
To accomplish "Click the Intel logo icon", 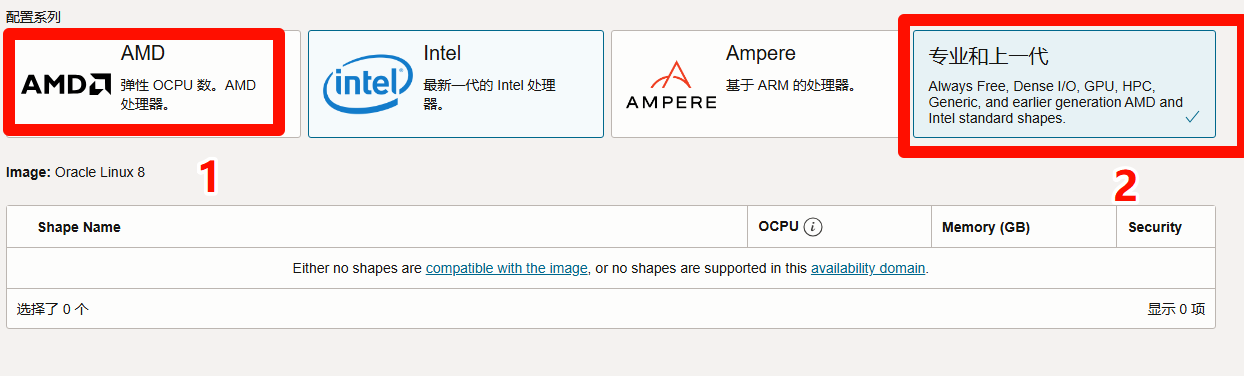I will click(366, 84).
